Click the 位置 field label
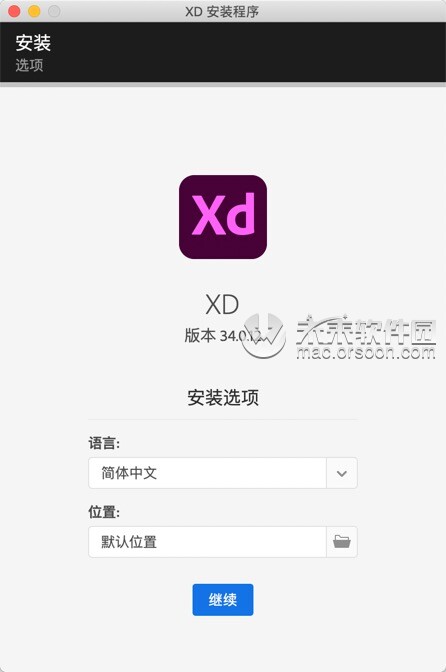446x672 pixels. (104, 512)
